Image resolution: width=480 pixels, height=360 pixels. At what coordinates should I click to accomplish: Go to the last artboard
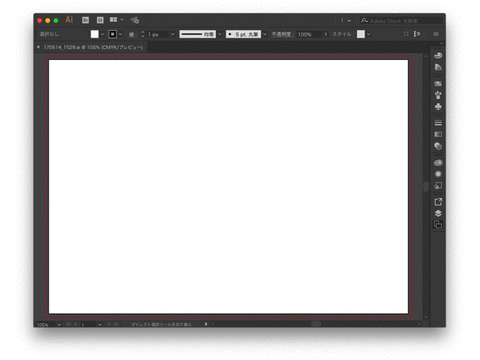[x=116, y=324]
